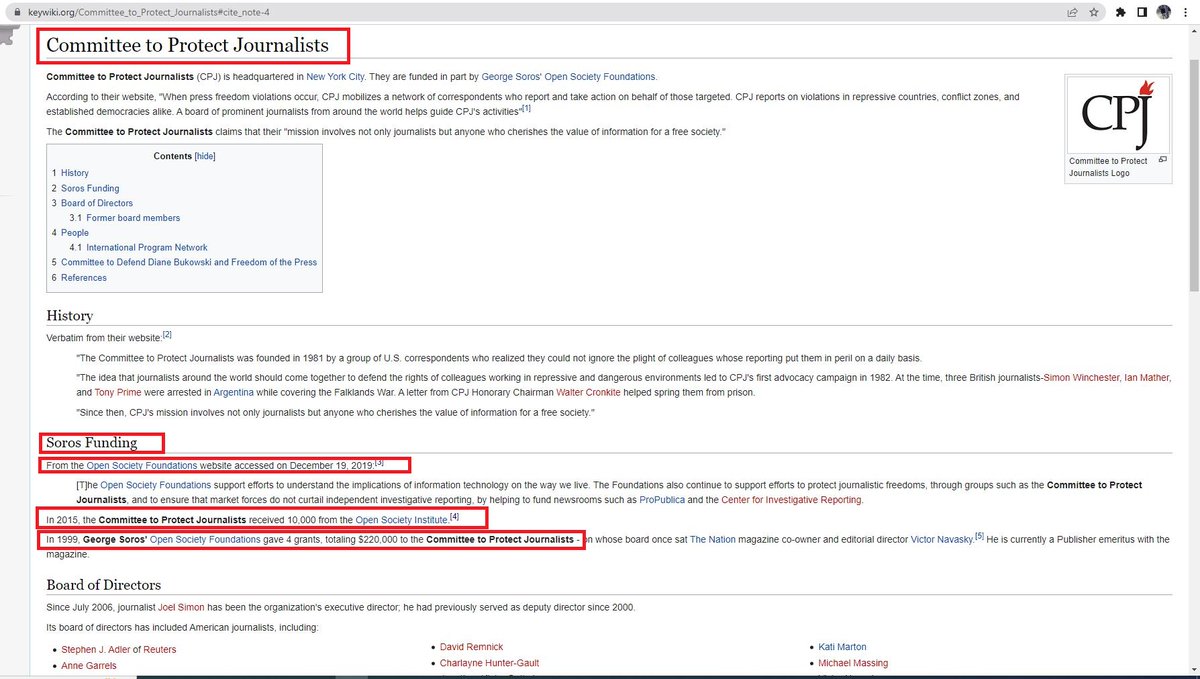Image resolution: width=1200 pixels, height=679 pixels.
Task: Open Joel Simon link
Action: point(182,608)
